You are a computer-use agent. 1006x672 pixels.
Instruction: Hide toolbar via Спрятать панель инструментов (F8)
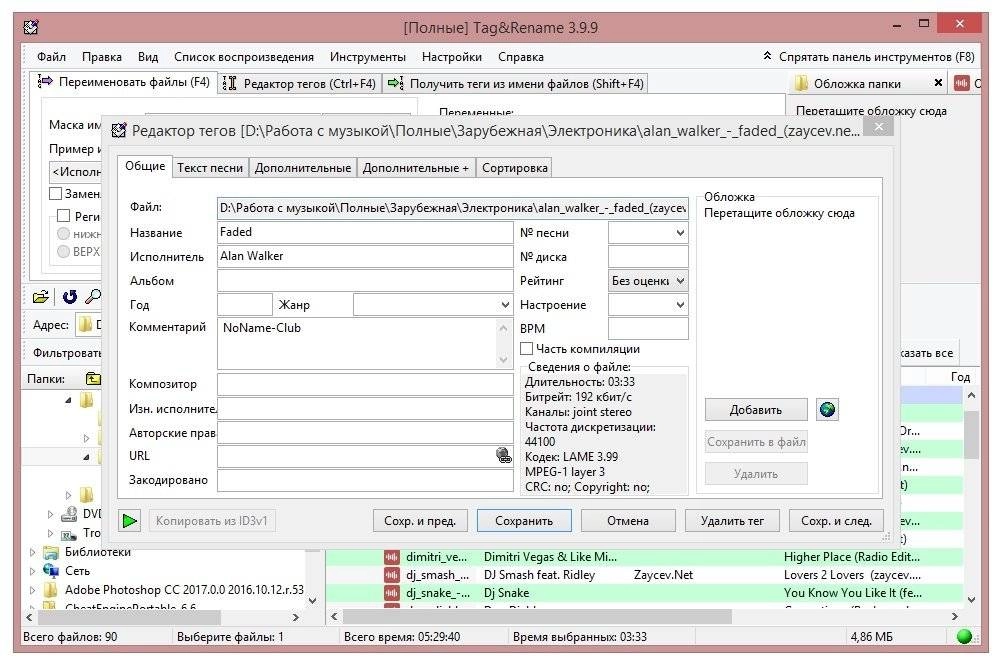[x=869, y=56]
